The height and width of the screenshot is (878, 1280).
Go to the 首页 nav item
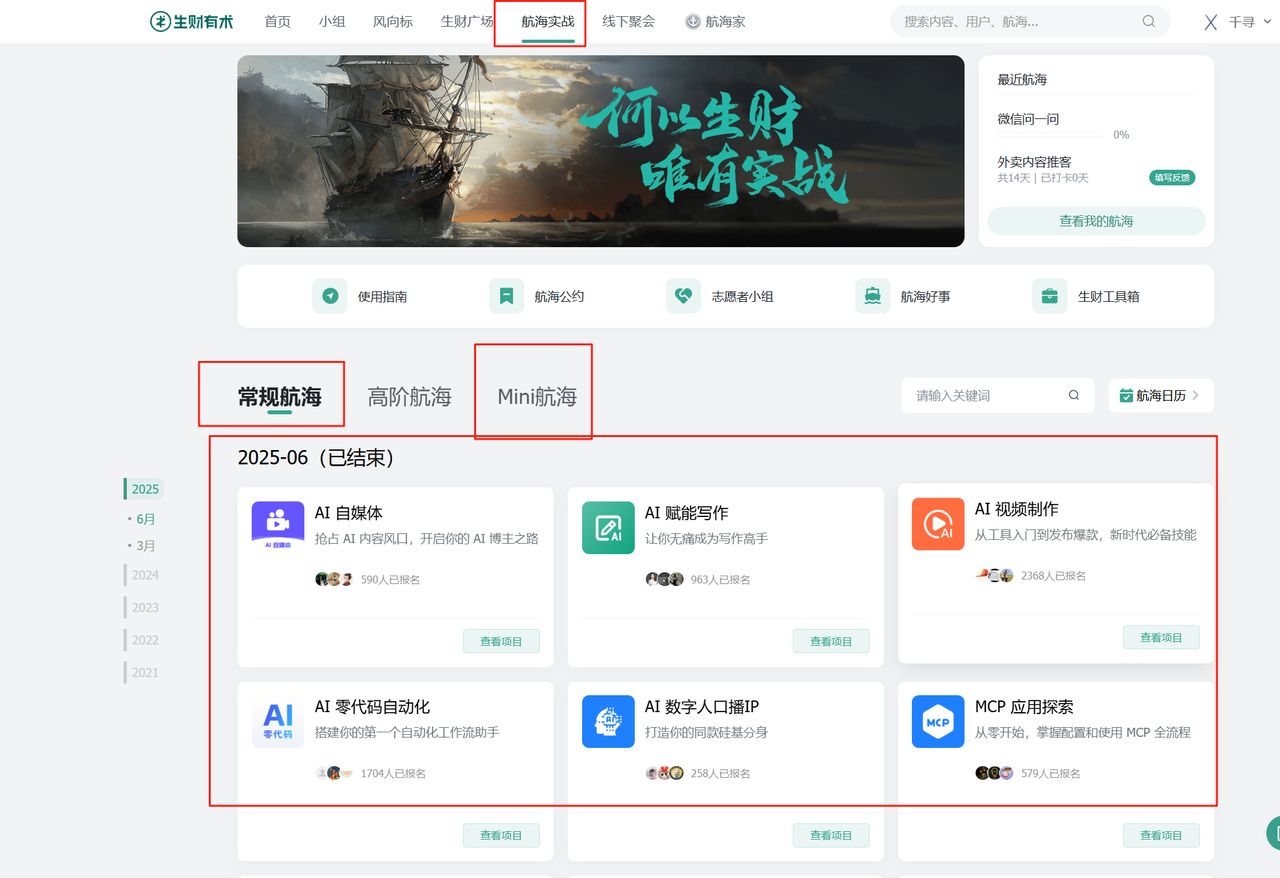[x=277, y=21]
